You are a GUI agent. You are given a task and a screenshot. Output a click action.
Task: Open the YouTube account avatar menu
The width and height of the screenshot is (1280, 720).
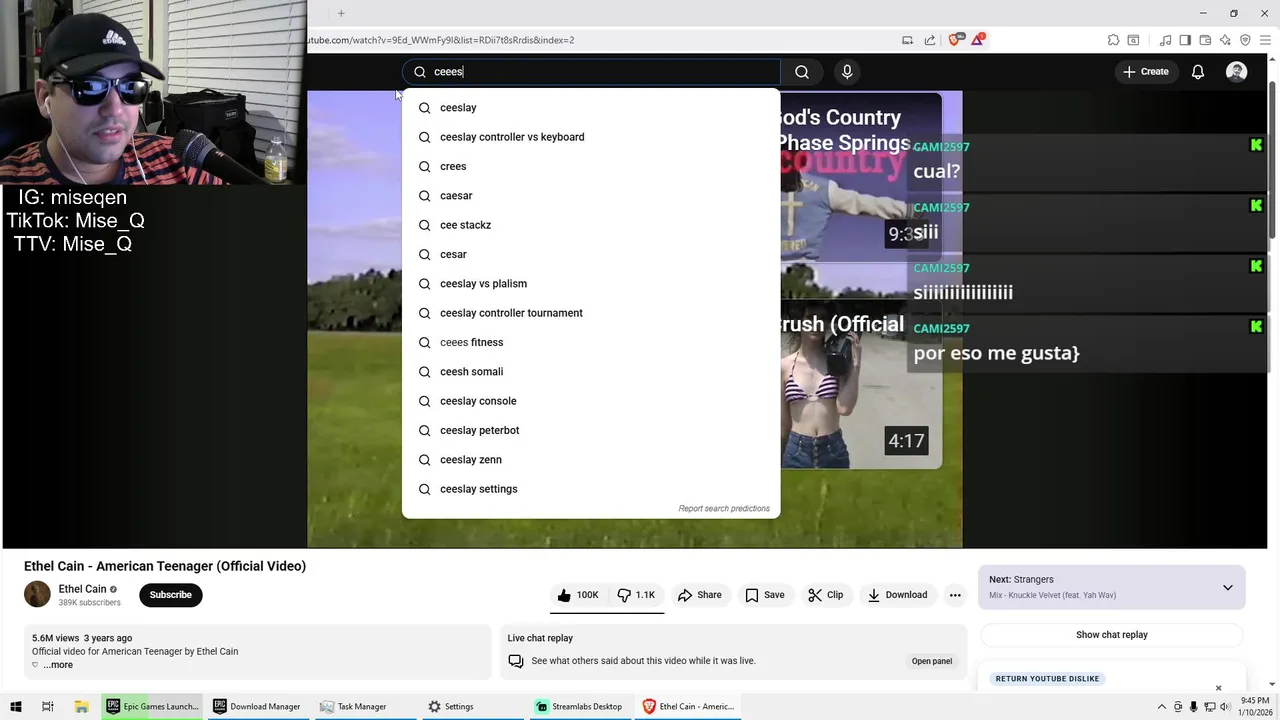(x=1236, y=72)
